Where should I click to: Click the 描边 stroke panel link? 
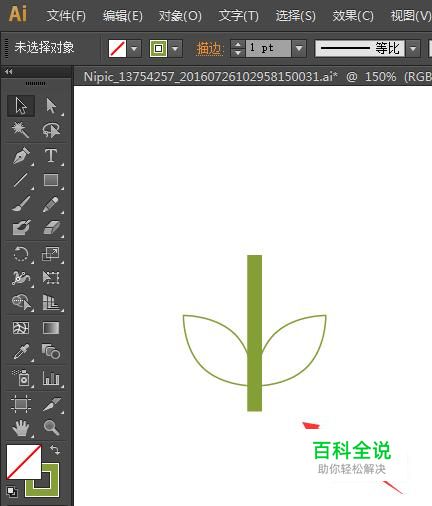coord(209,49)
